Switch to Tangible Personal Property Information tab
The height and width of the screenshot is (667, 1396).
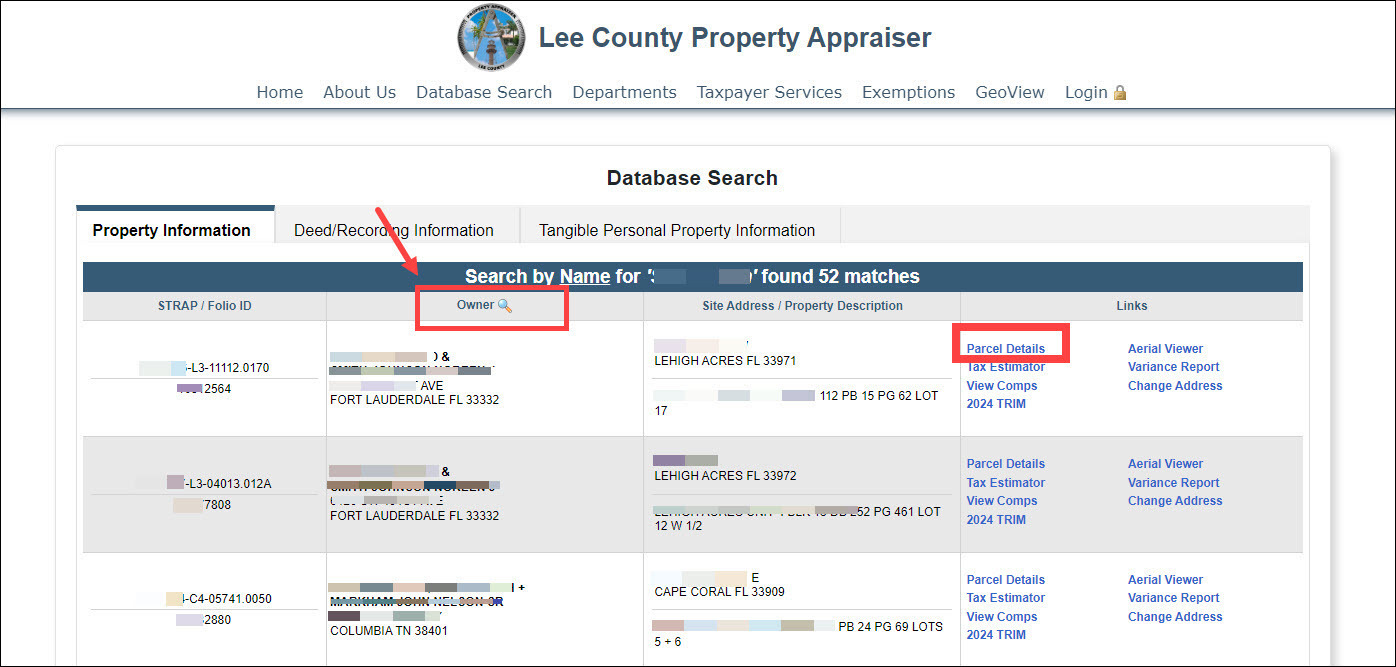click(x=677, y=230)
